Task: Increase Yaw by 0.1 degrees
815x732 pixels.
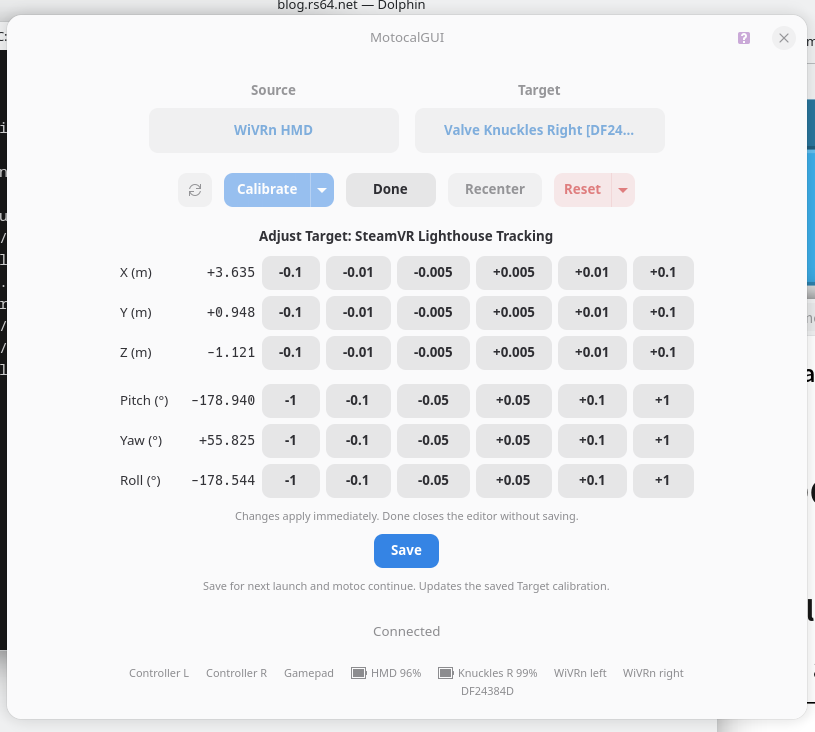Action: tap(592, 441)
